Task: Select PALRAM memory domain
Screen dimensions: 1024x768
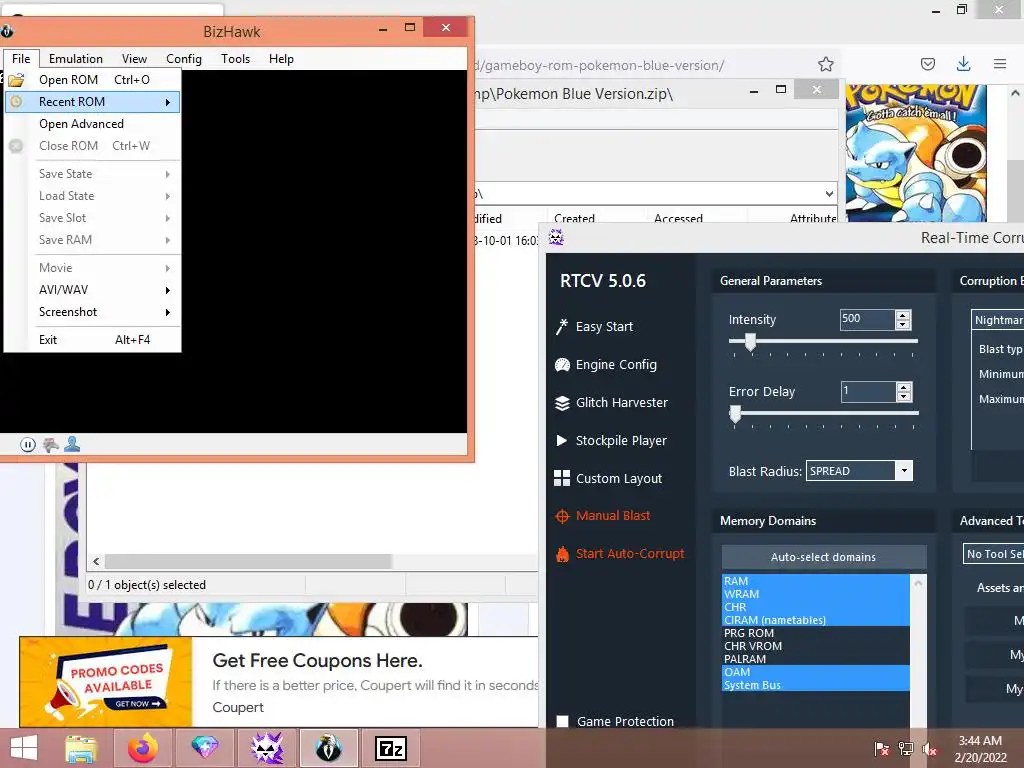Action: point(816,660)
